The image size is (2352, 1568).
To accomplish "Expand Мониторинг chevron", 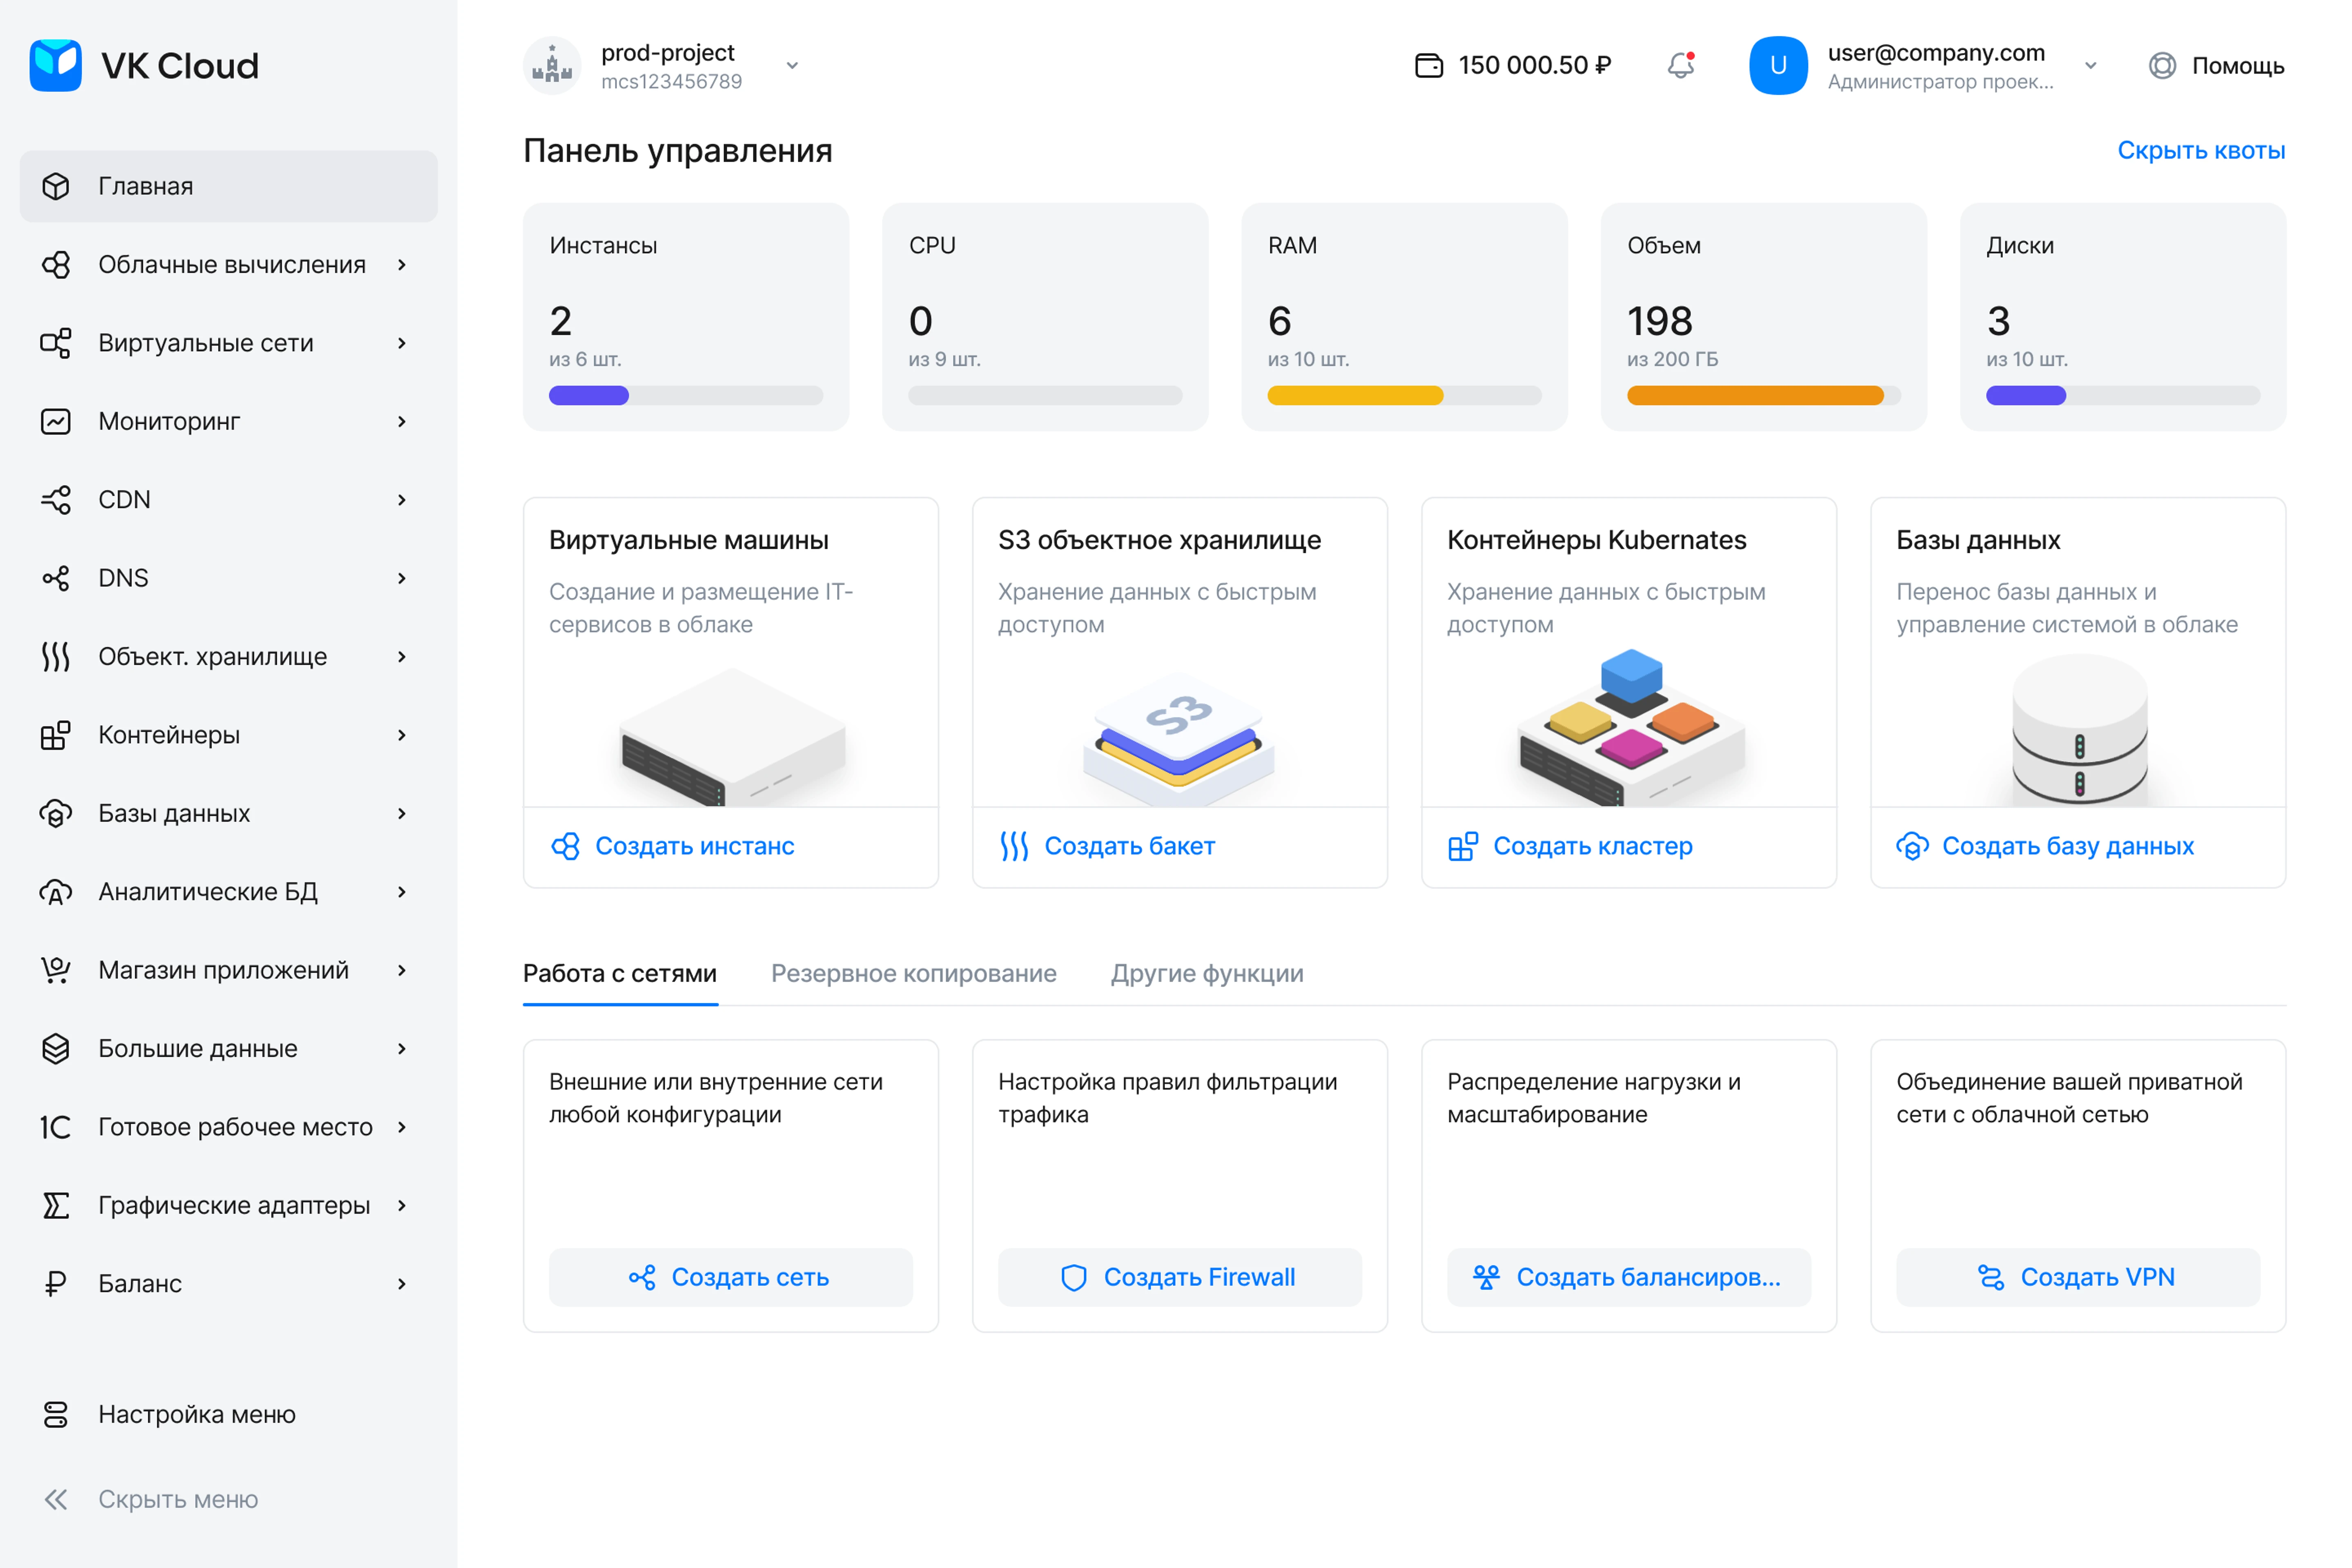I will [x=402, y=421].
